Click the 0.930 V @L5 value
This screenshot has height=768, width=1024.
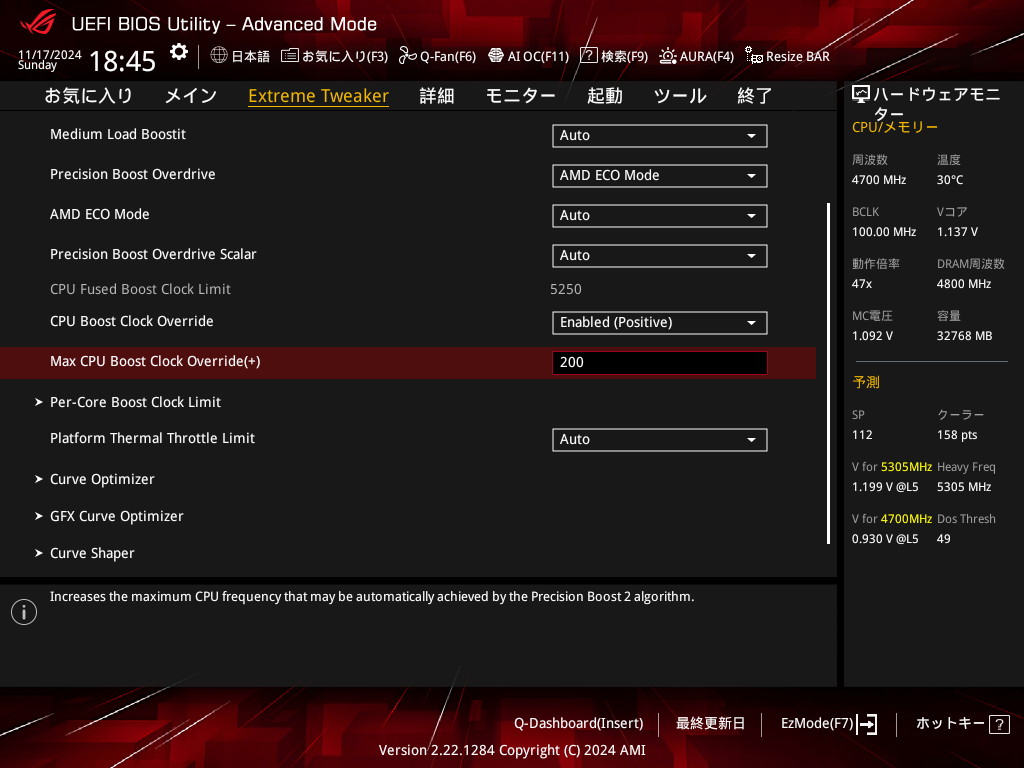tap(885, 539)
